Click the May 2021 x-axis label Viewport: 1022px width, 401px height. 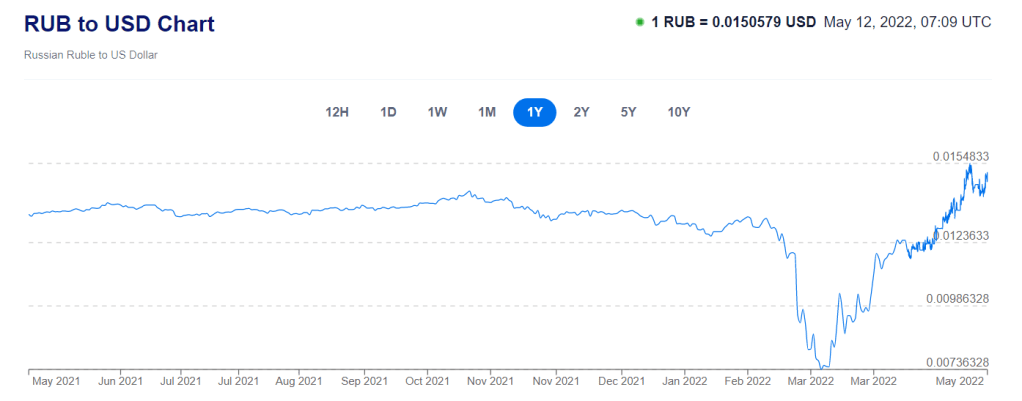coord(56,381)
